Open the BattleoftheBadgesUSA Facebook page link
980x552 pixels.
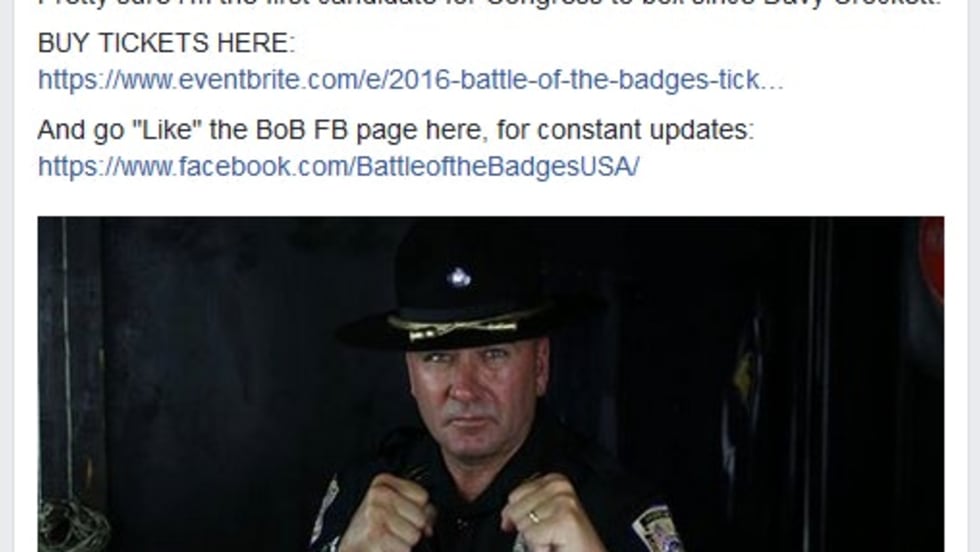[x=338, y=167]
